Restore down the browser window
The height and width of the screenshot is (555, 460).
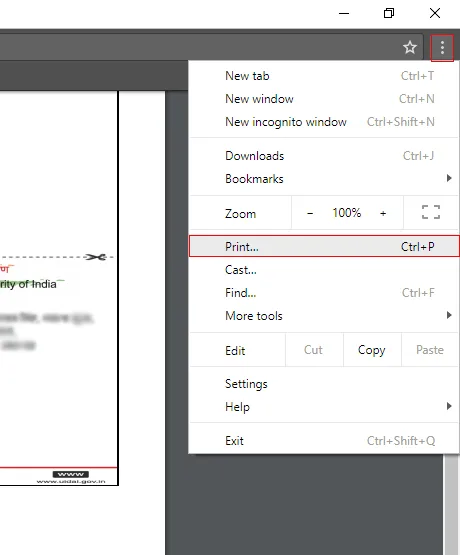389,13
